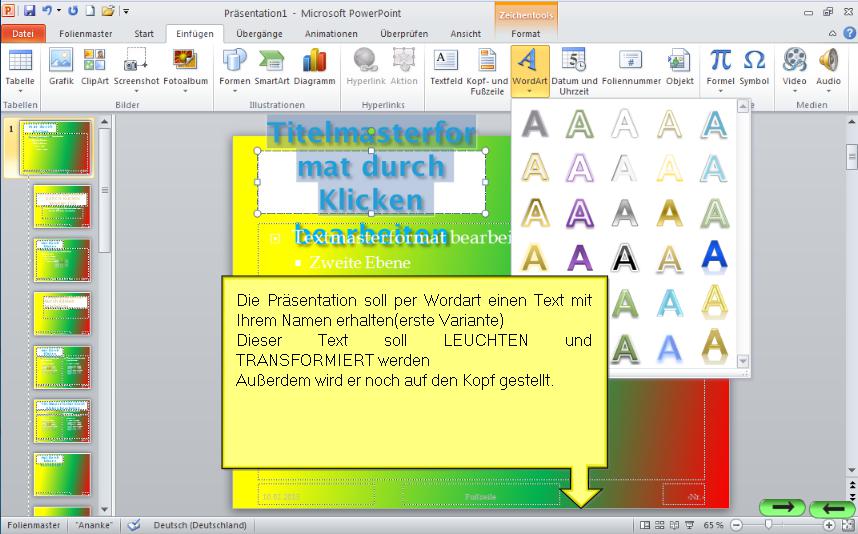Expand the Tabelle dropdown
Image resolution: width=858 pixels, height=534 pixels.
tap(19, 91)
